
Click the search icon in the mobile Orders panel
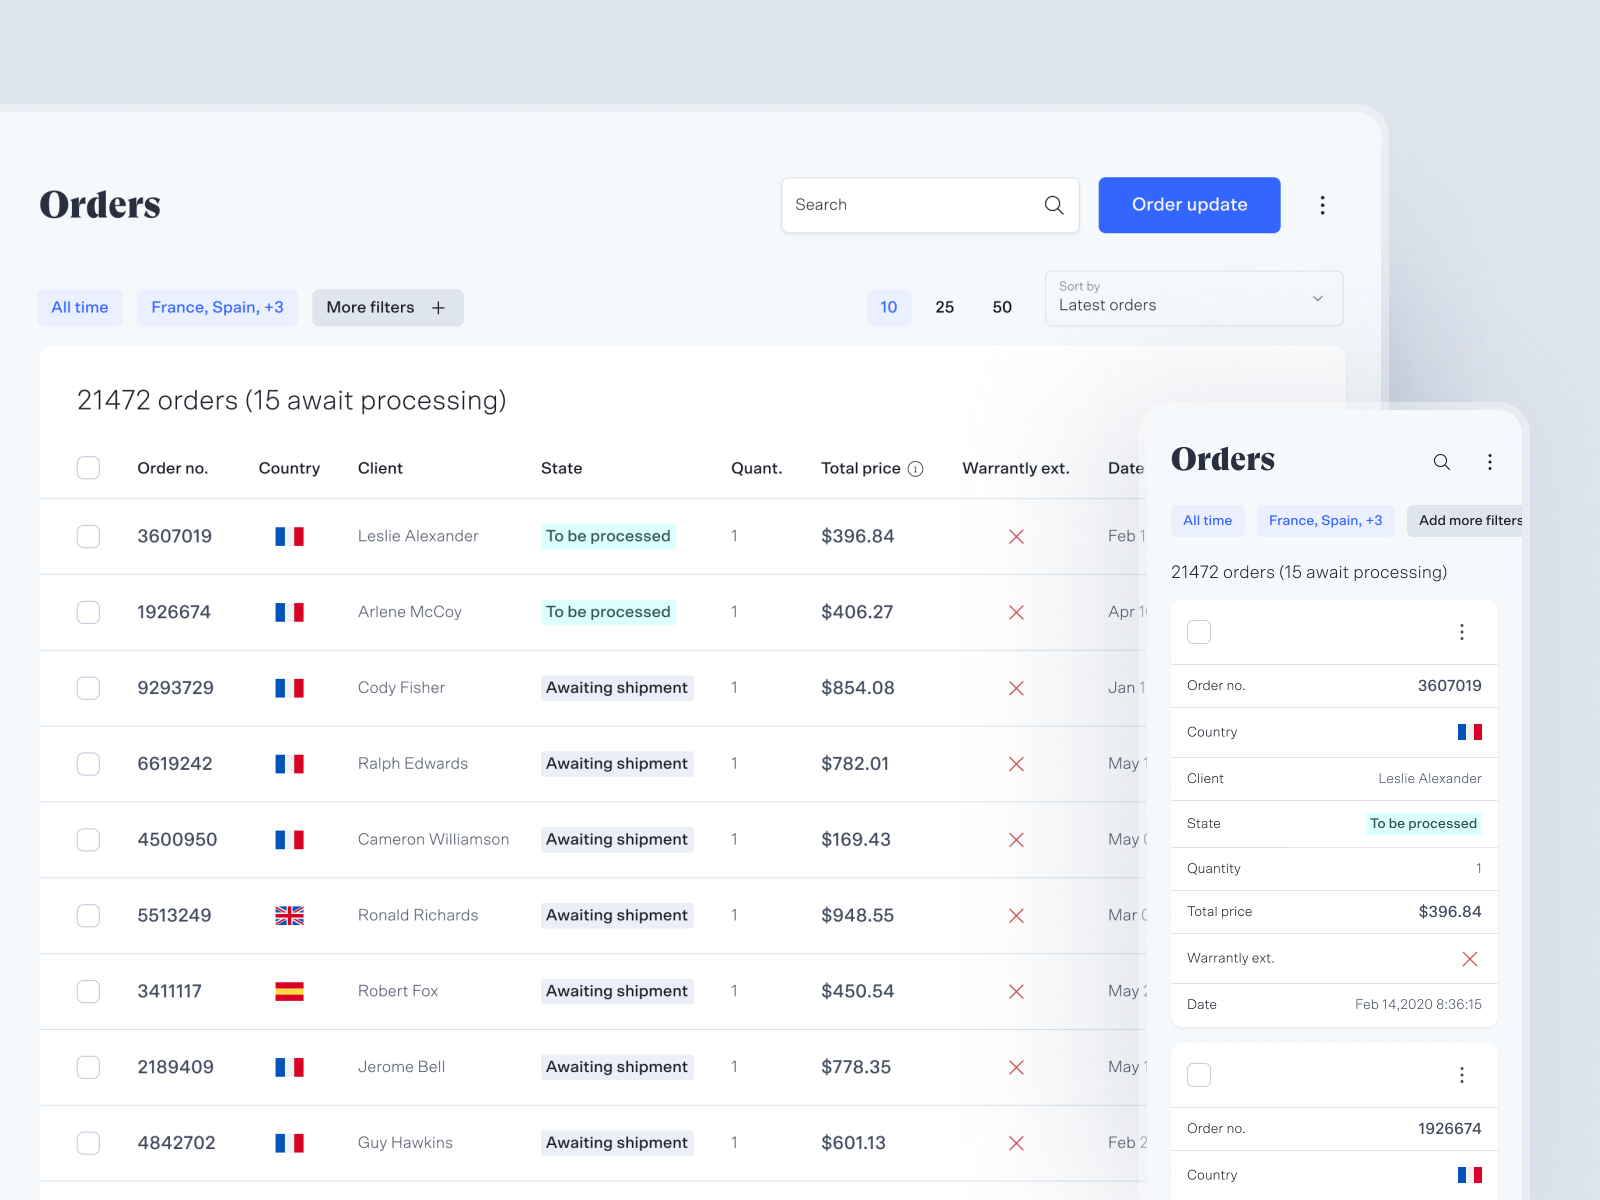click(1441, 462)
